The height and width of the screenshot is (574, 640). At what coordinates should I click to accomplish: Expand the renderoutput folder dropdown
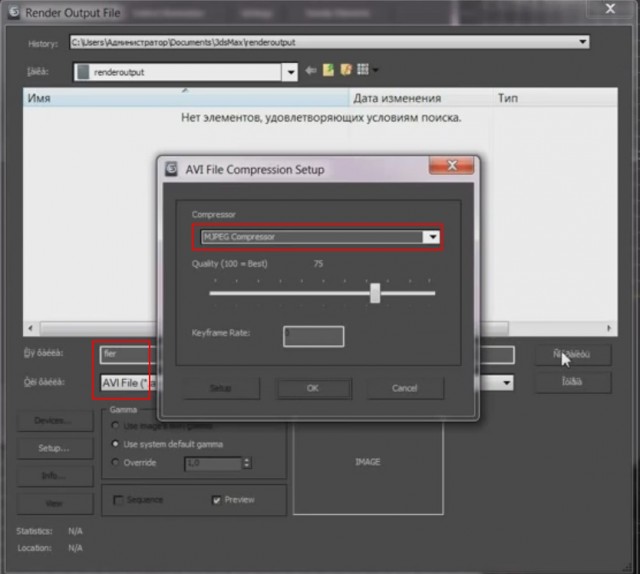coord(290,72)
